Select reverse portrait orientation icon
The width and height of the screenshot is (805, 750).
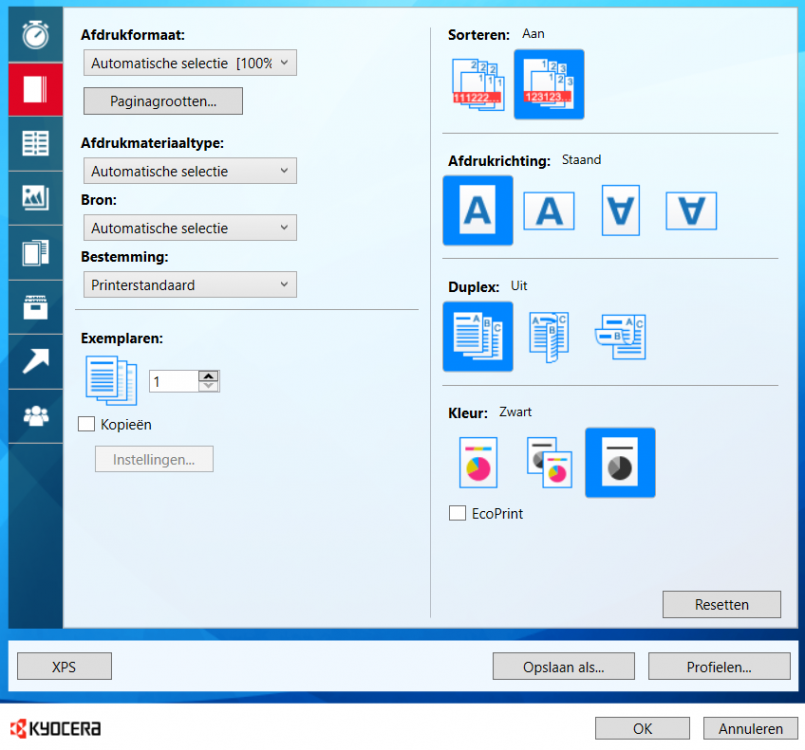tap(619, 210)
